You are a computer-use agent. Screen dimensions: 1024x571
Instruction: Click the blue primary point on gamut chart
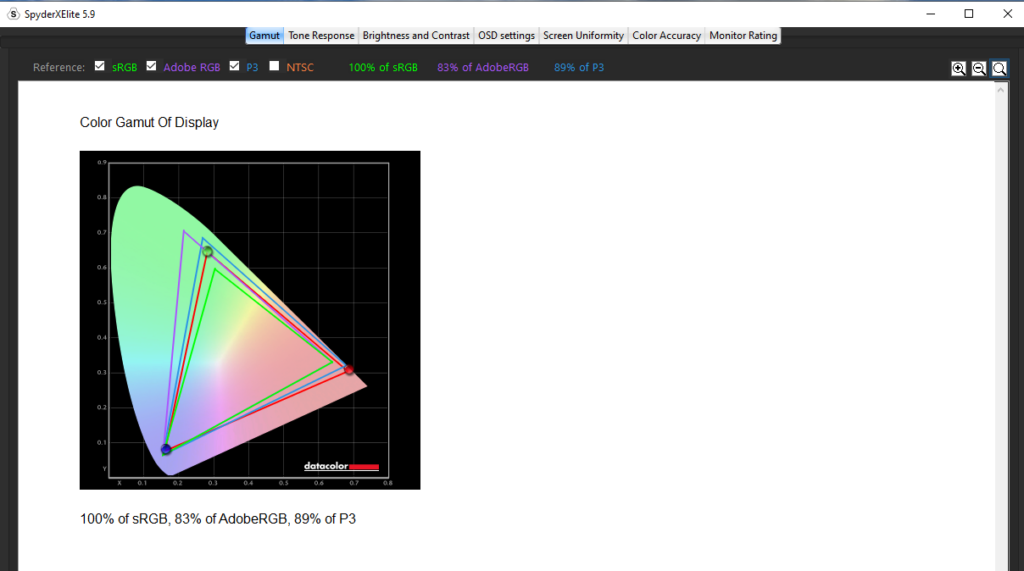tap(166, 450)
